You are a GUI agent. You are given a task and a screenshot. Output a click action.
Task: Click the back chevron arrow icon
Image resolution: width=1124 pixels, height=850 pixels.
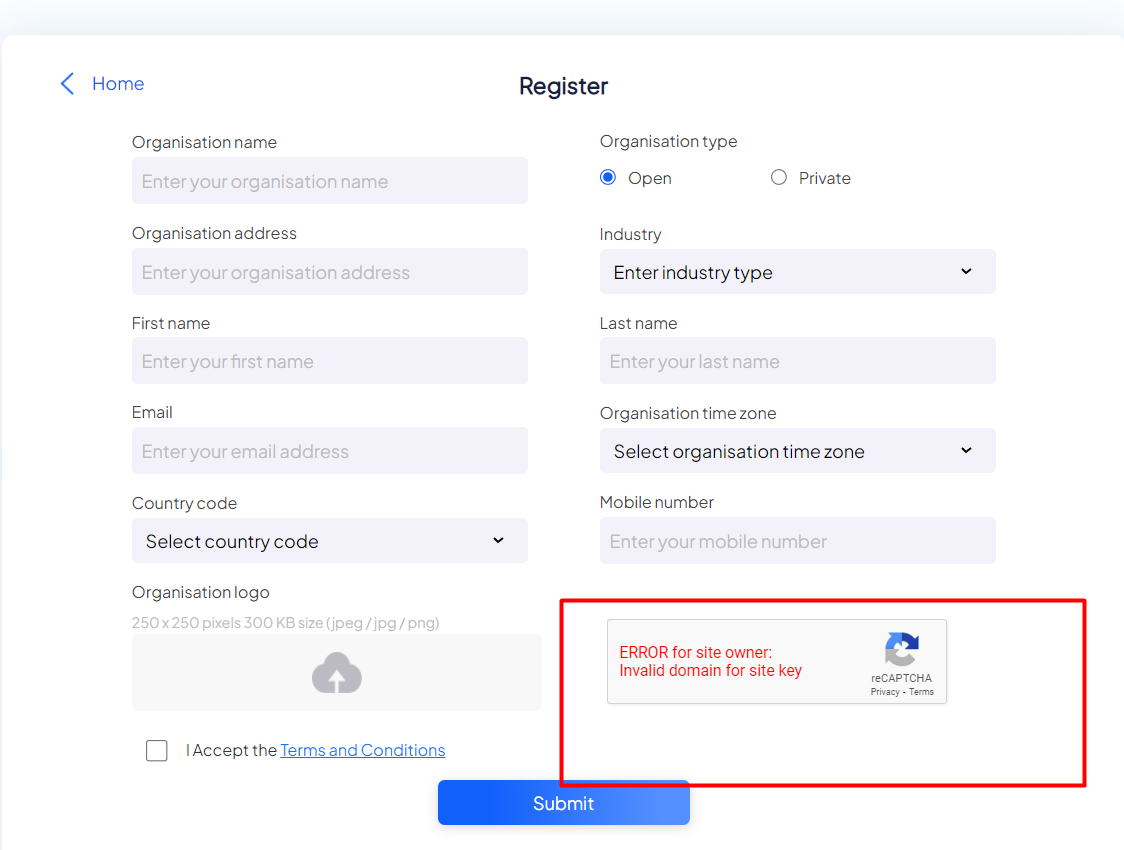point(67,84)
